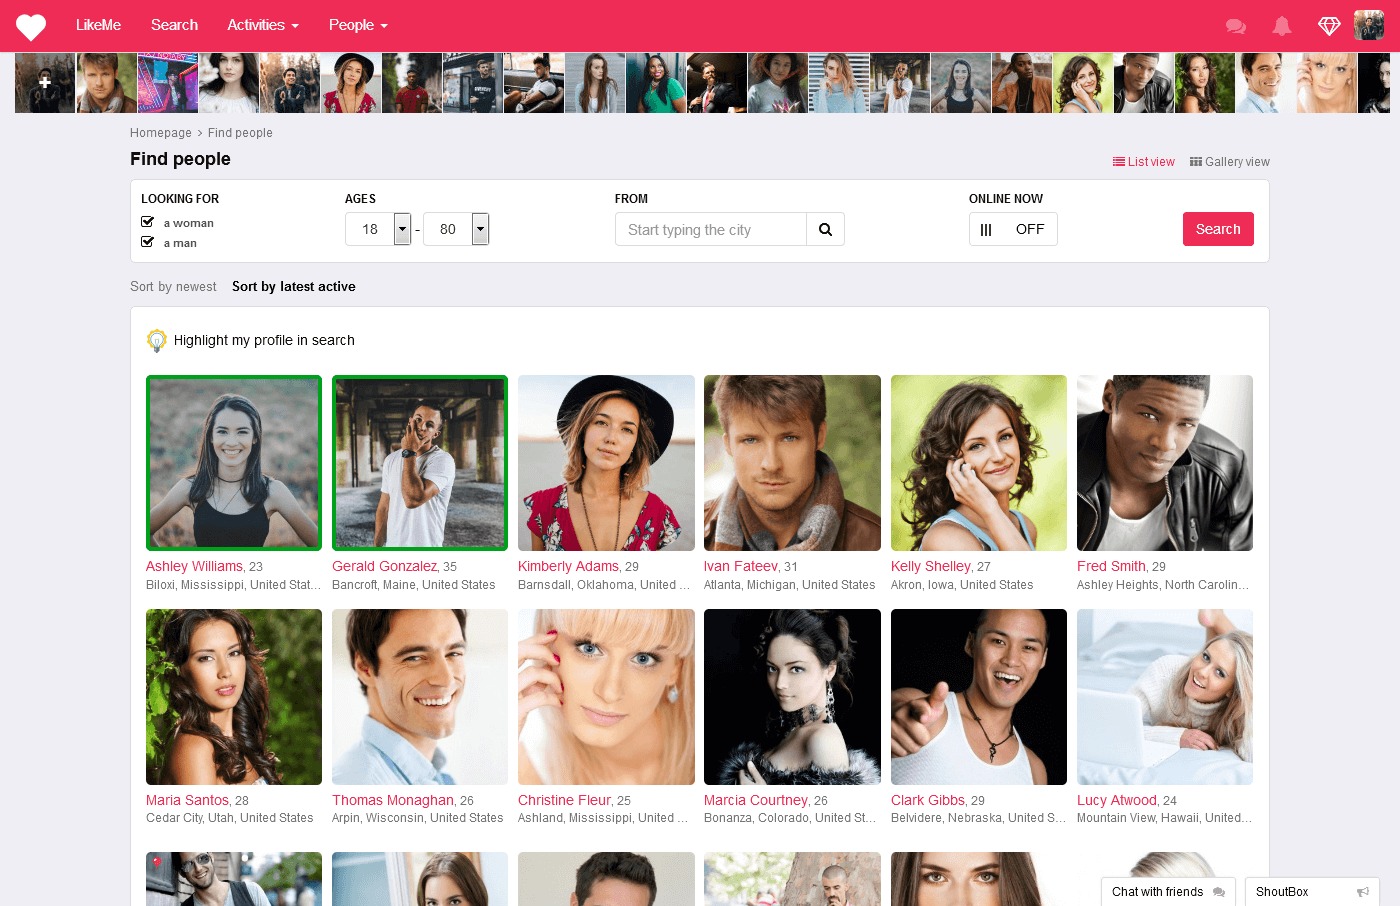
Task: Click Gerald Gonzalez photo thumbnail
Action: pos(420,463)
